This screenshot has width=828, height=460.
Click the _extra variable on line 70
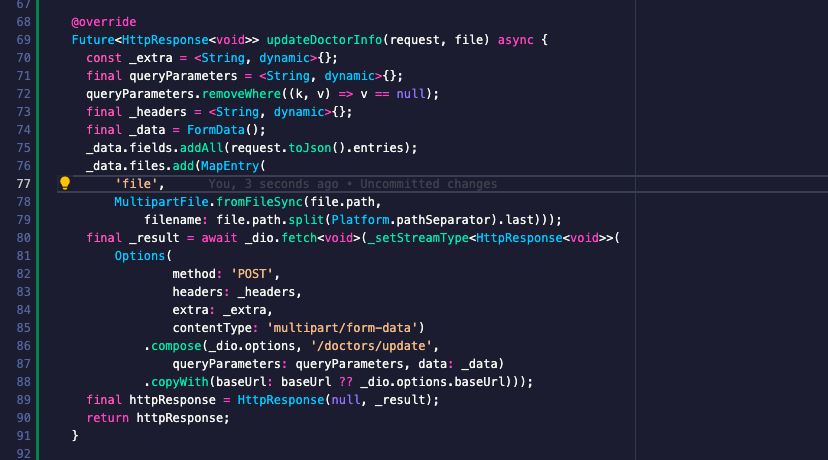[x=150, y=58]
